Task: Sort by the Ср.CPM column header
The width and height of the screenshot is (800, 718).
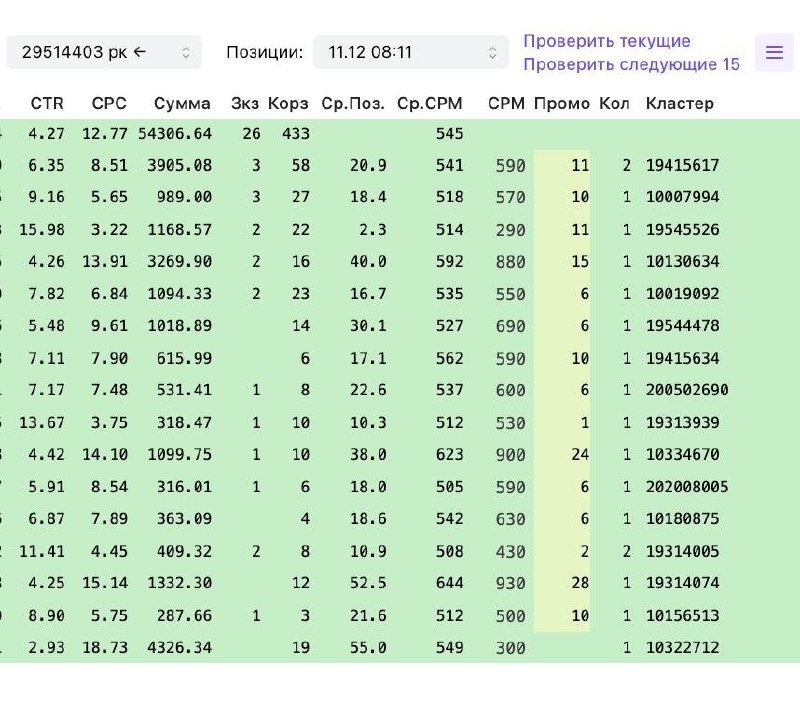Action: (430, 104)
